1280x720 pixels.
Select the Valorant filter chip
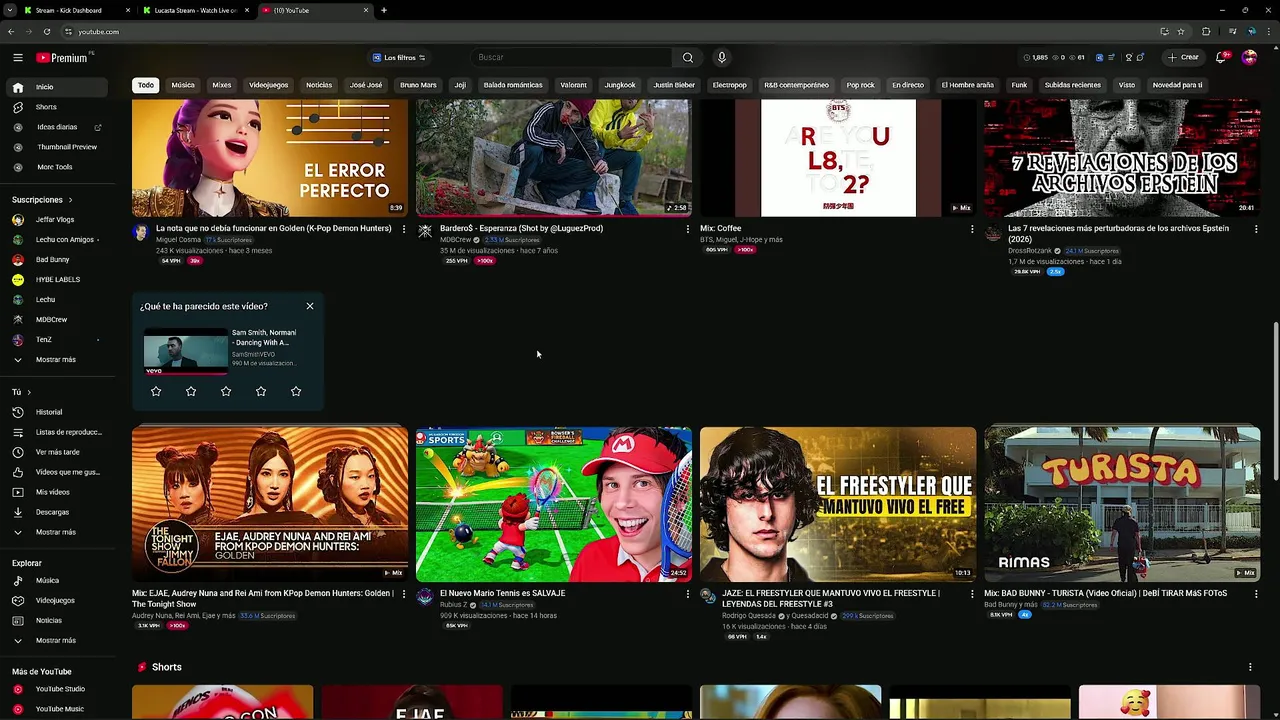573,85
